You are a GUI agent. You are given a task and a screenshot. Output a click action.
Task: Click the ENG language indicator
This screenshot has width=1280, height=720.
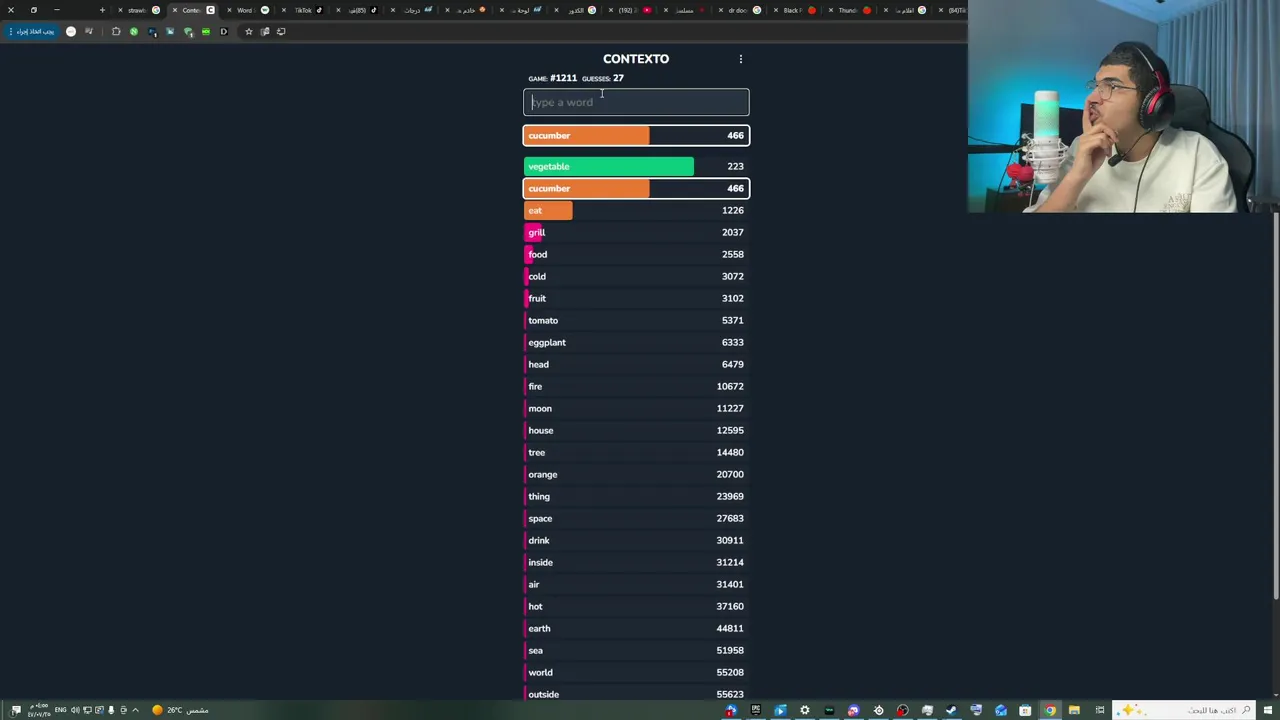[60, 710]
